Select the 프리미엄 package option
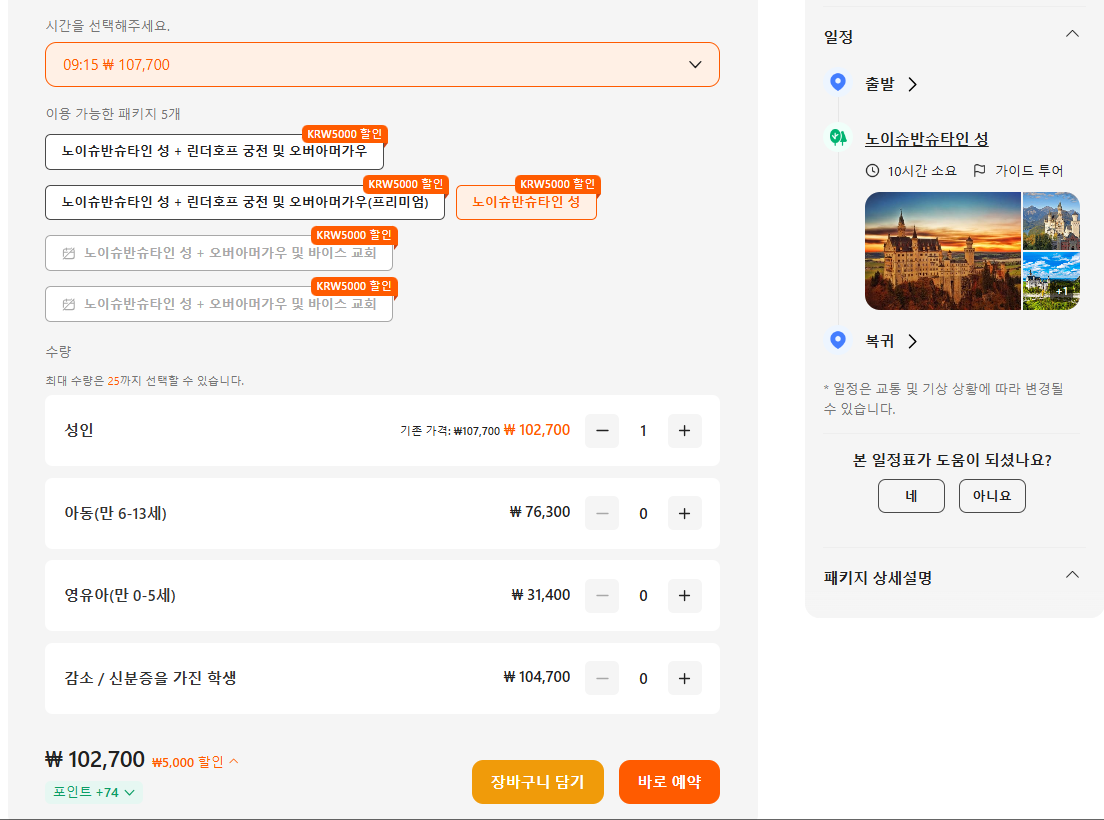 (x=245, y=203)
